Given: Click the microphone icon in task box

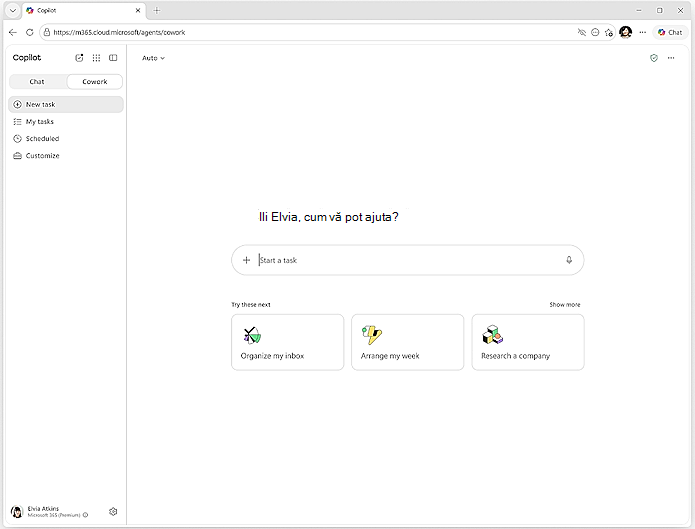Looking at the screenshot, I should (569, 260).
